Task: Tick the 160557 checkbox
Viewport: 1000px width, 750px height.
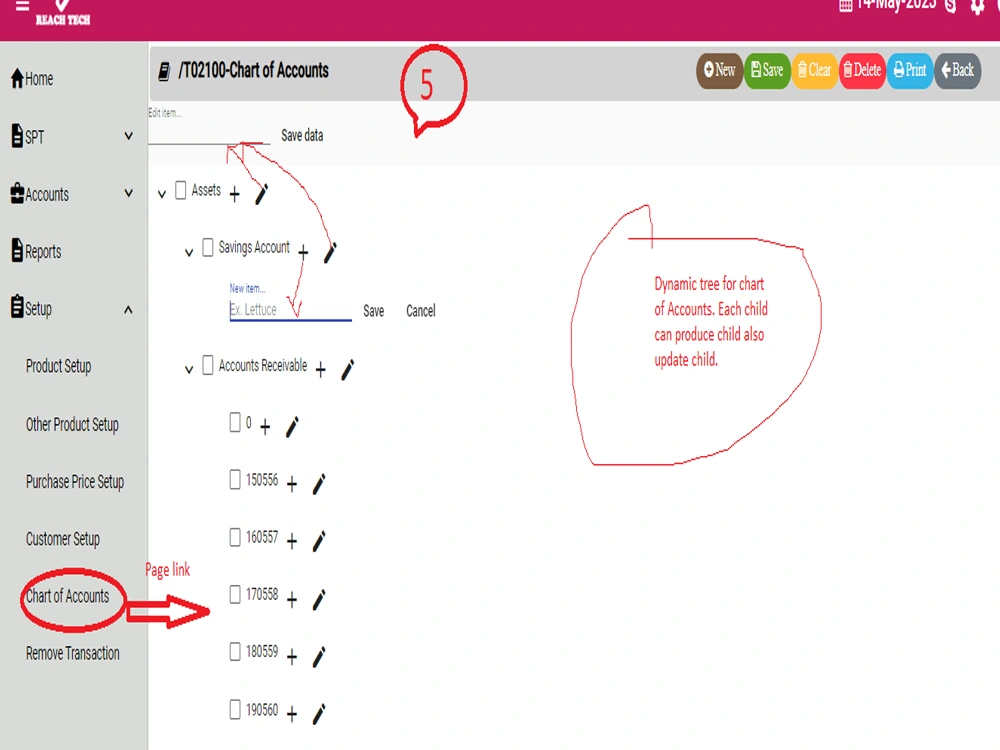Action: coord(235,537)
